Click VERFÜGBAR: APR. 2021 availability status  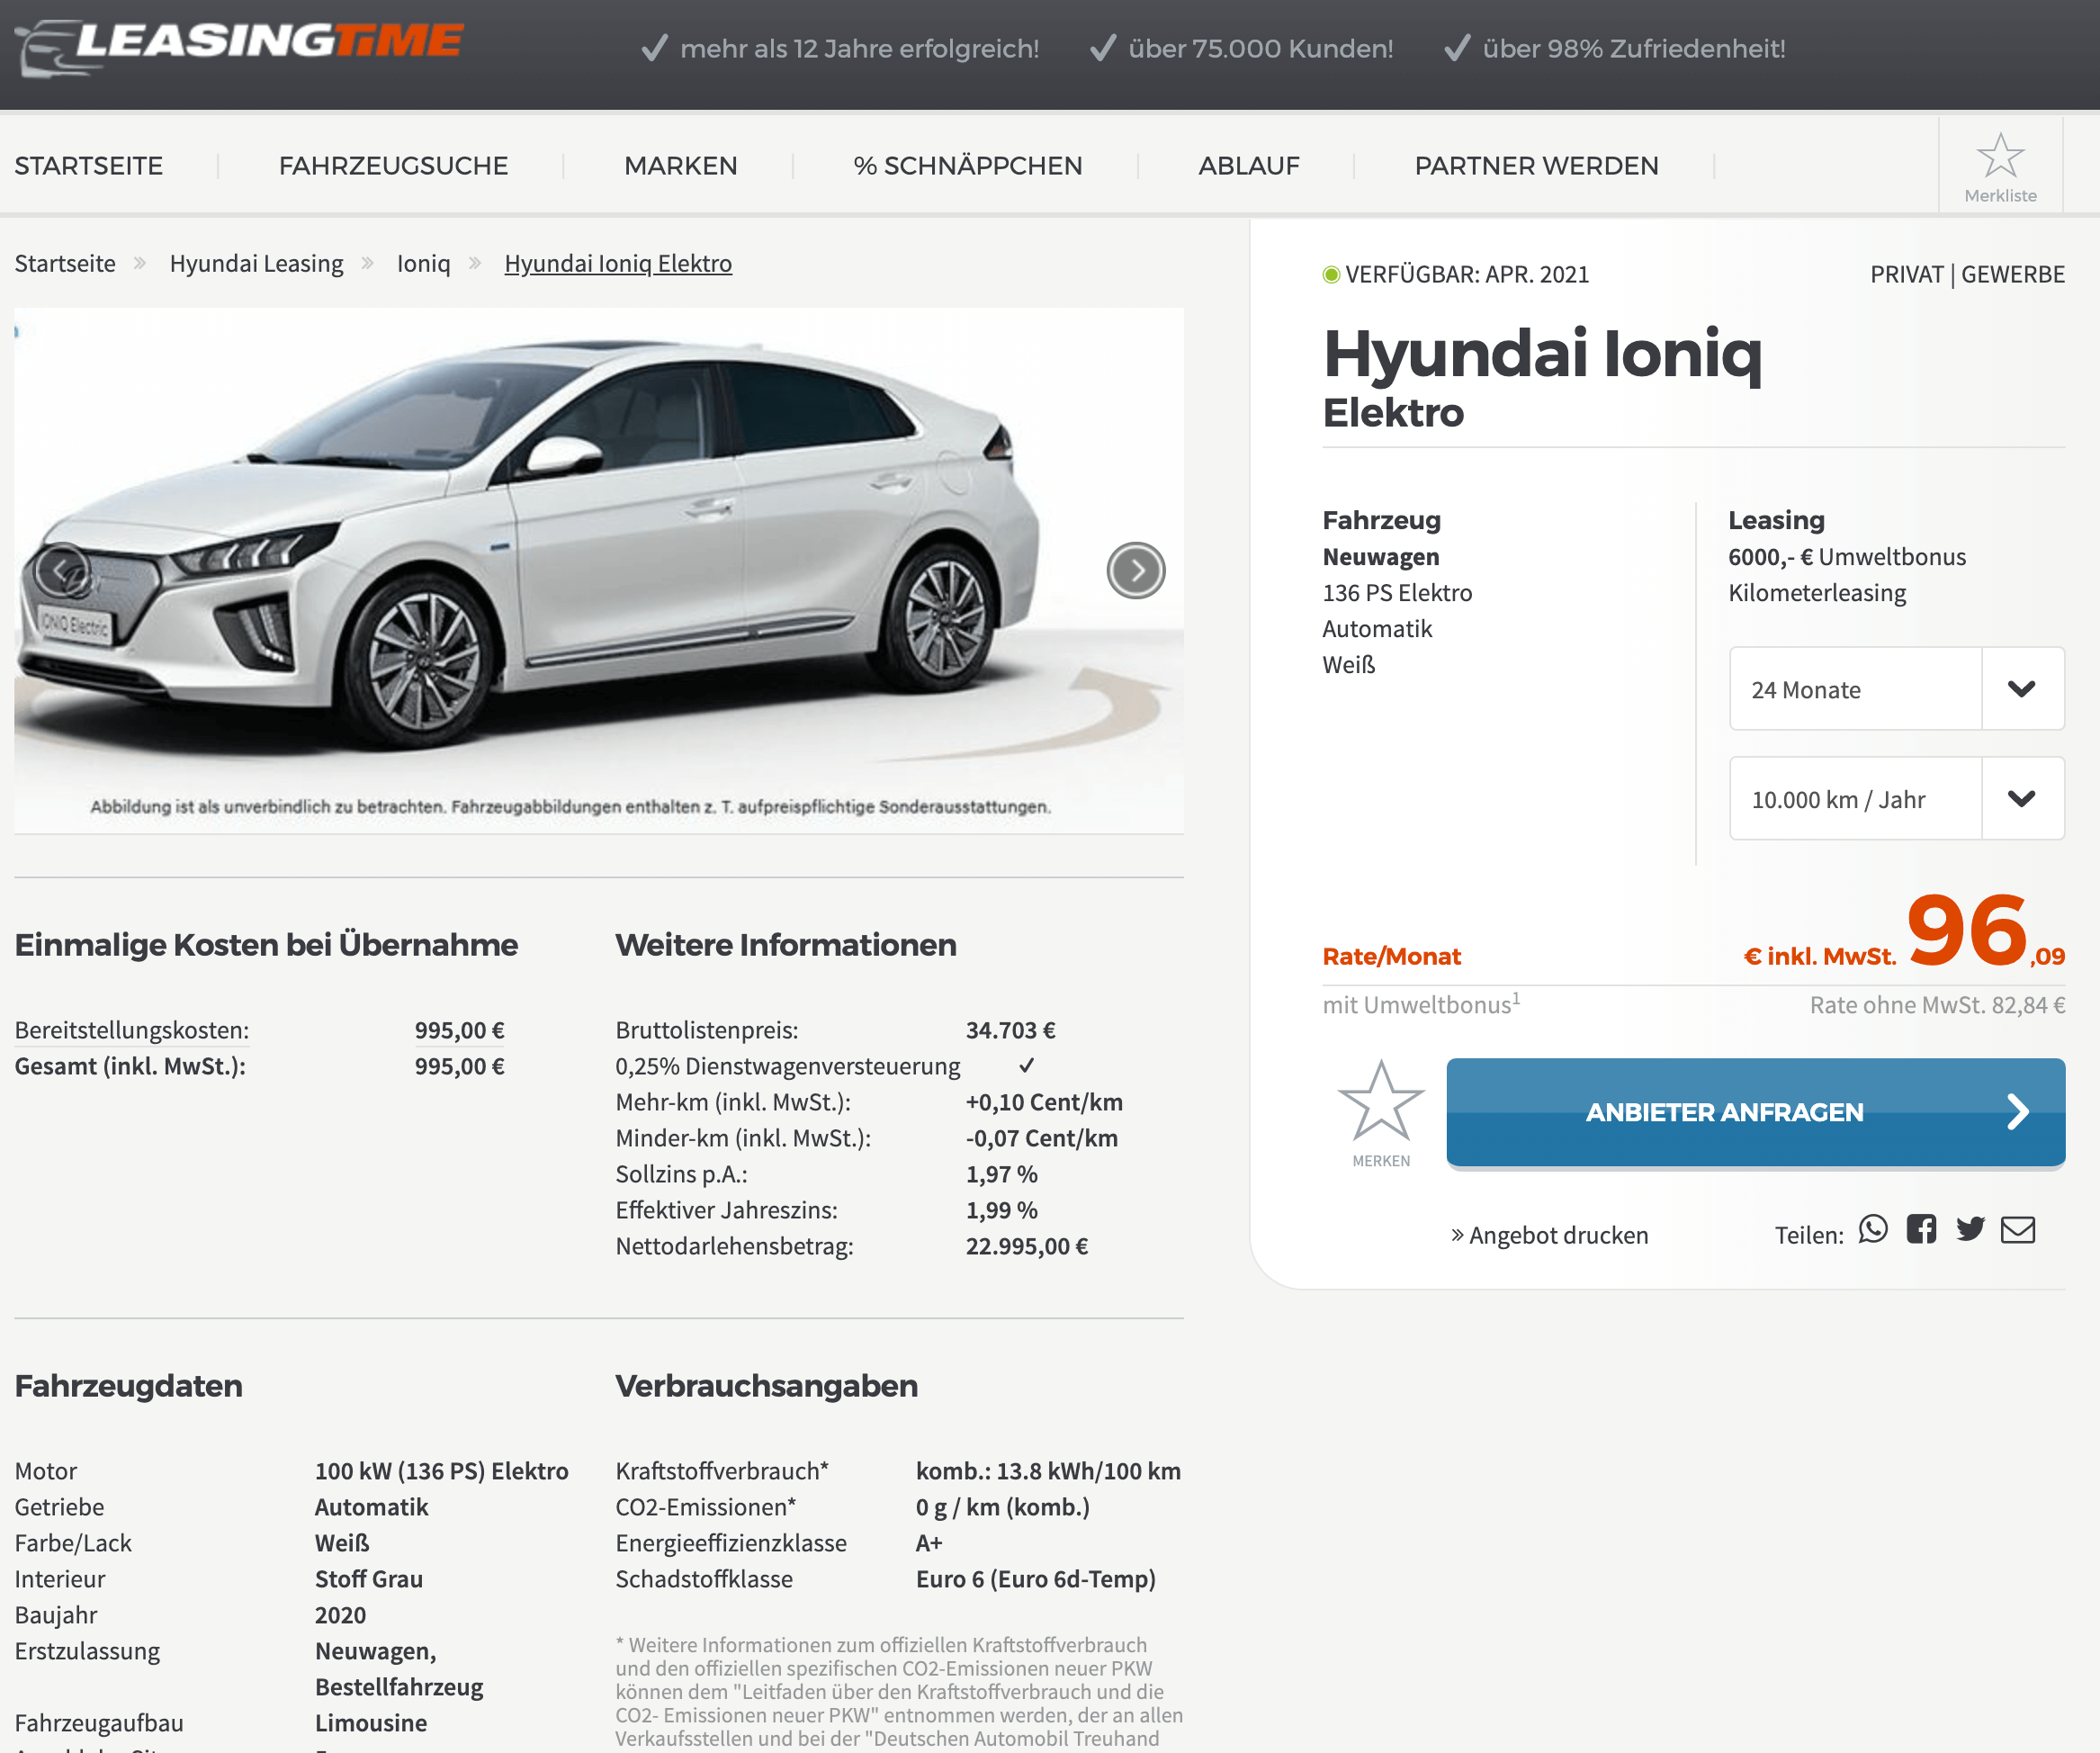point(1456,275)
